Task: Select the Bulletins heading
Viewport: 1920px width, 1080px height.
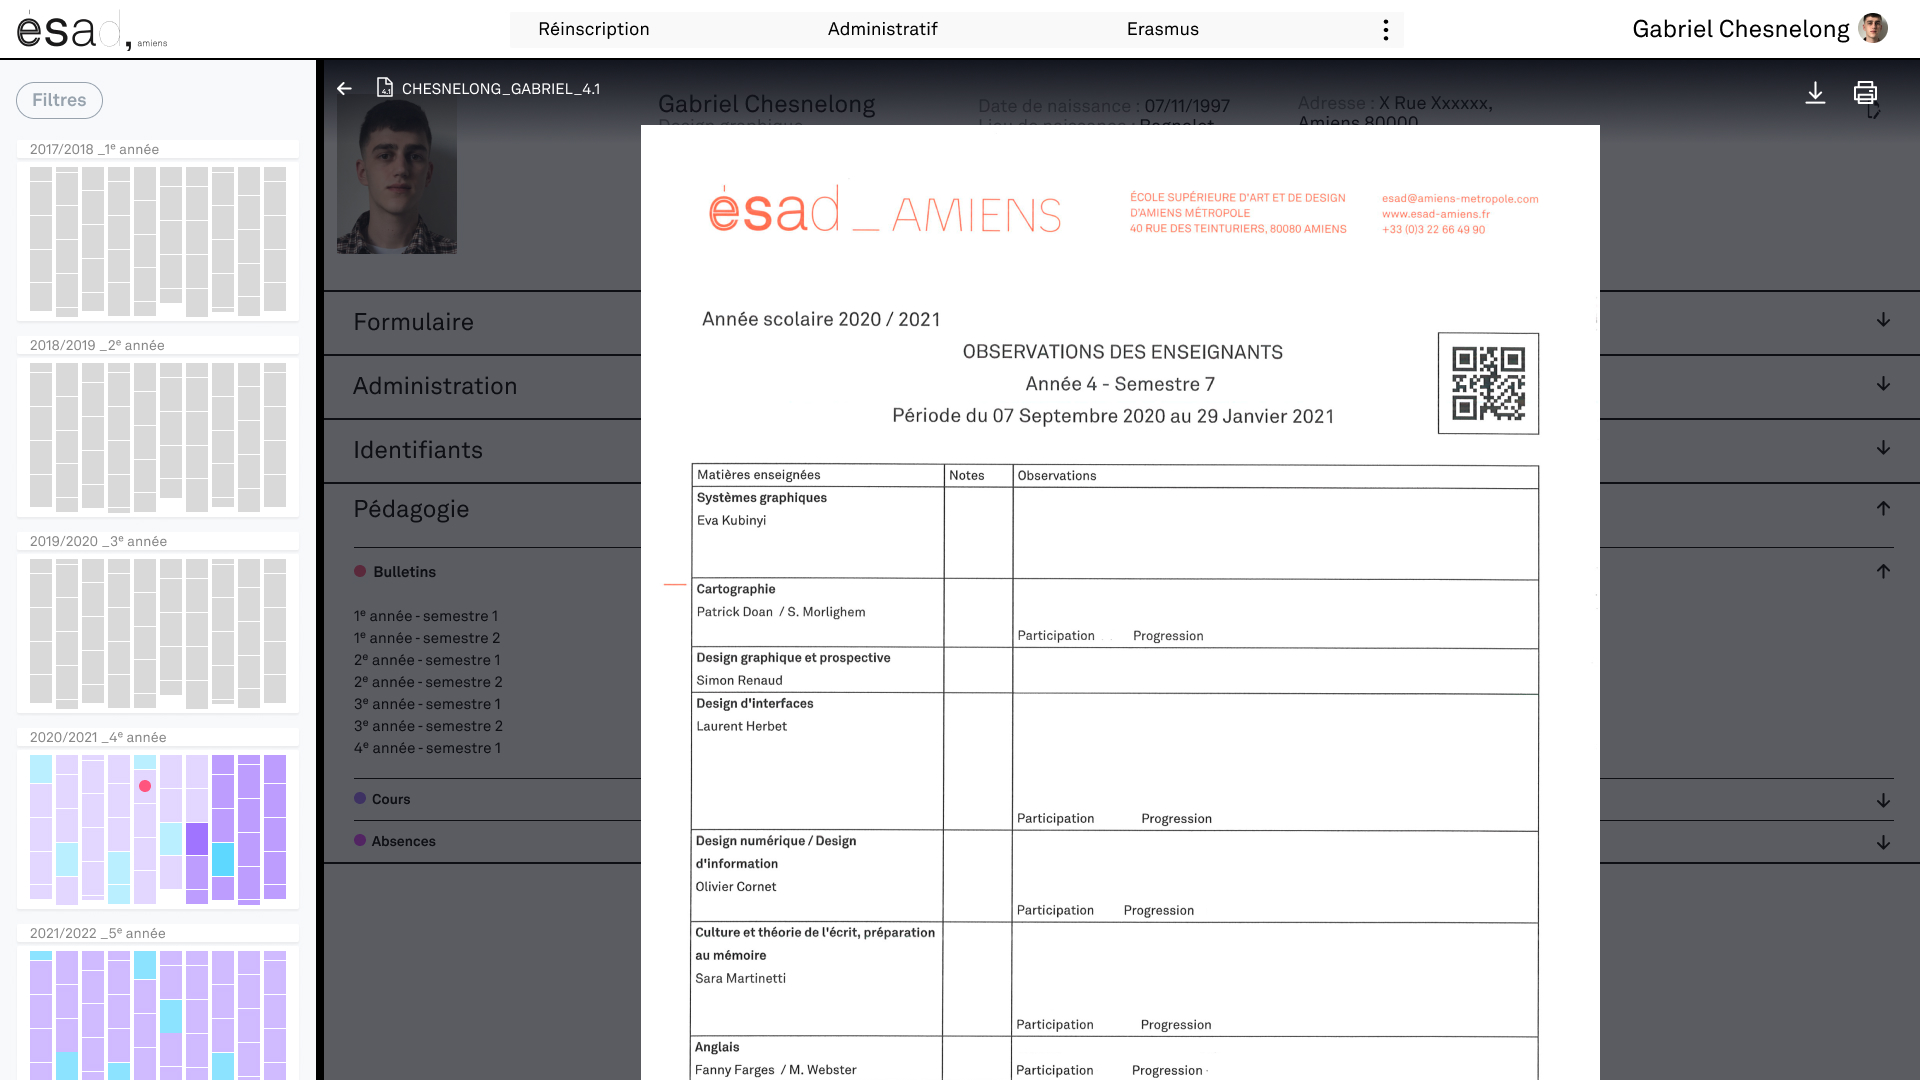Action: point(404,572)
